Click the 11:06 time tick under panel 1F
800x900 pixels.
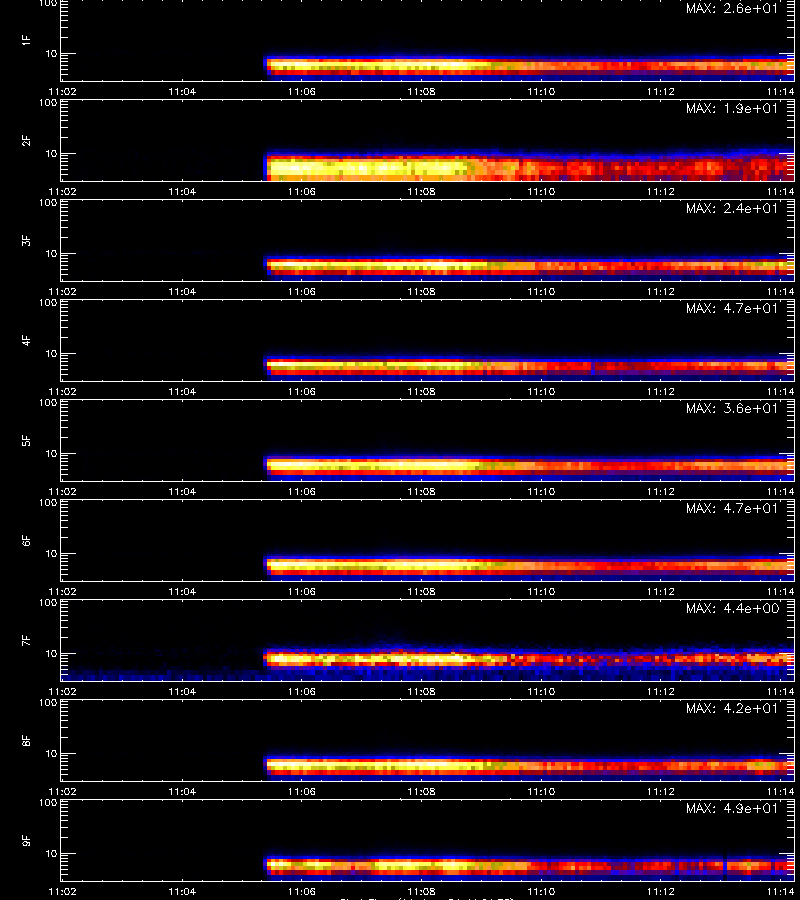click(x=302, y=91)
